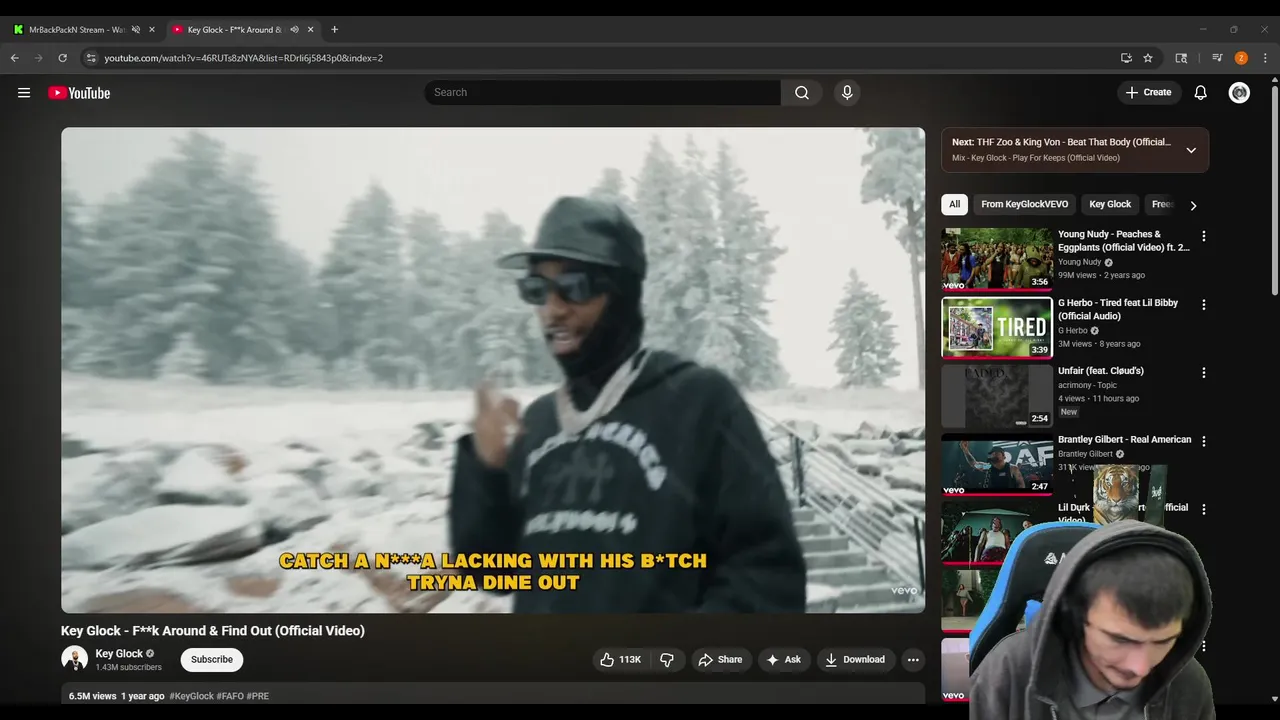
Task: Dislike the video with thumbs down
Action: (x=667, y=659)
